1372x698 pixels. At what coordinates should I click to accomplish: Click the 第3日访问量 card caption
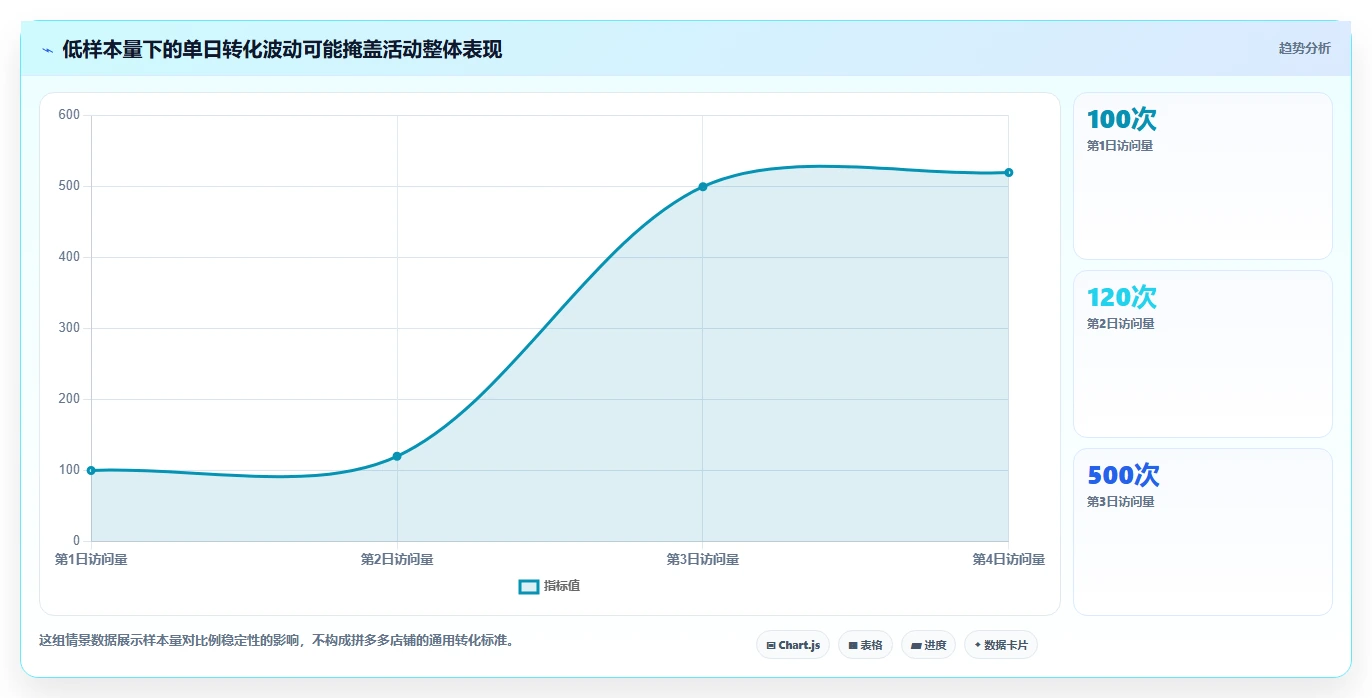(1120, 502)
